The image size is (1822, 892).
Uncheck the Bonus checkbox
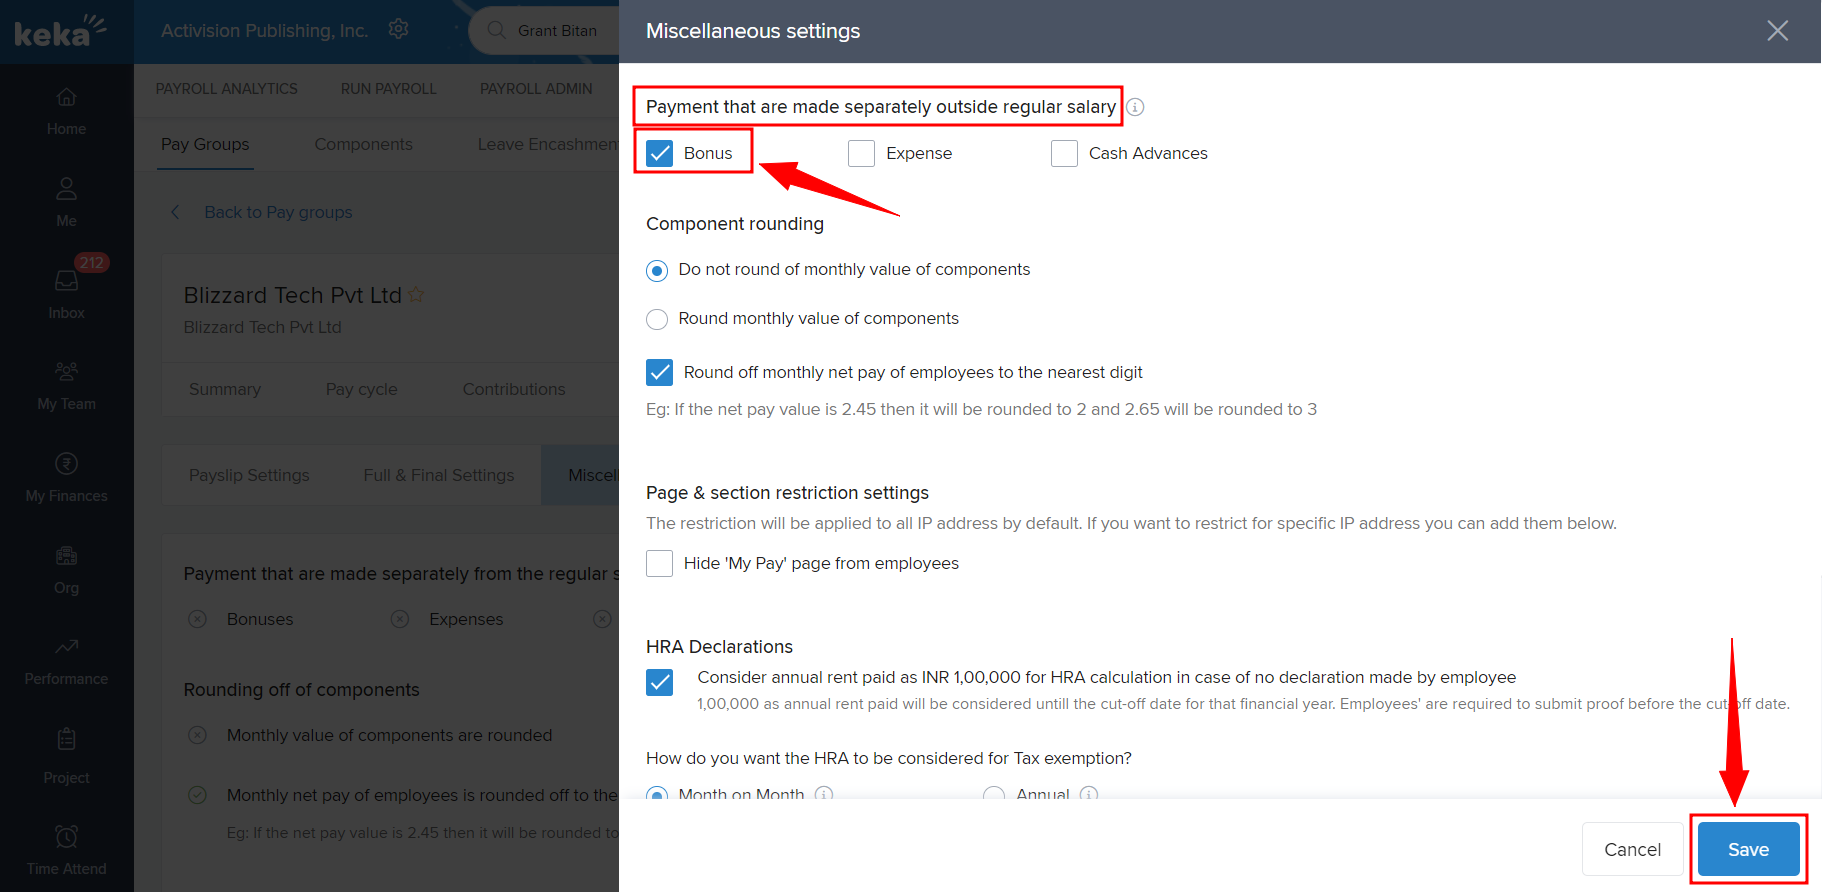[x=660, y=153]
